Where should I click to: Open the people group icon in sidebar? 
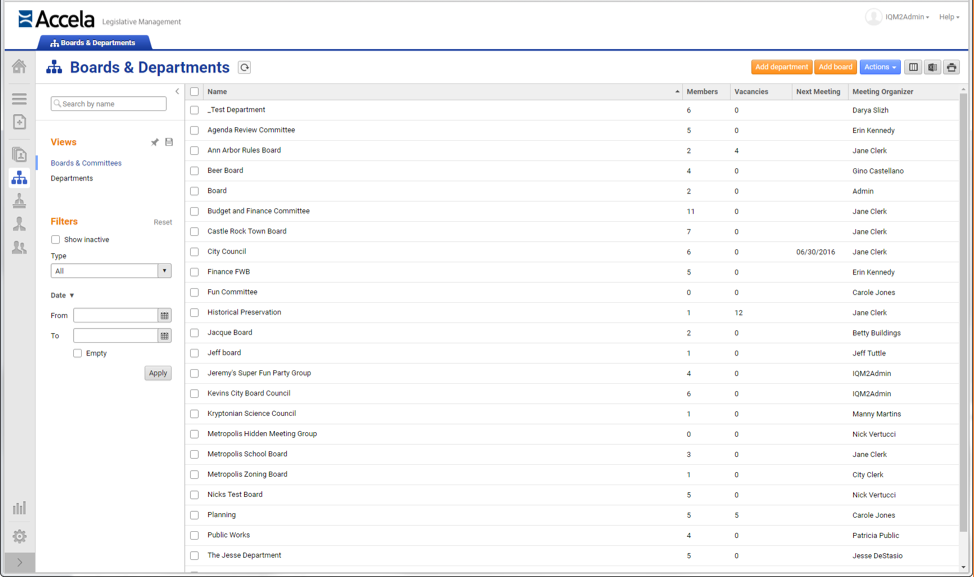click(x=19, y=247)
